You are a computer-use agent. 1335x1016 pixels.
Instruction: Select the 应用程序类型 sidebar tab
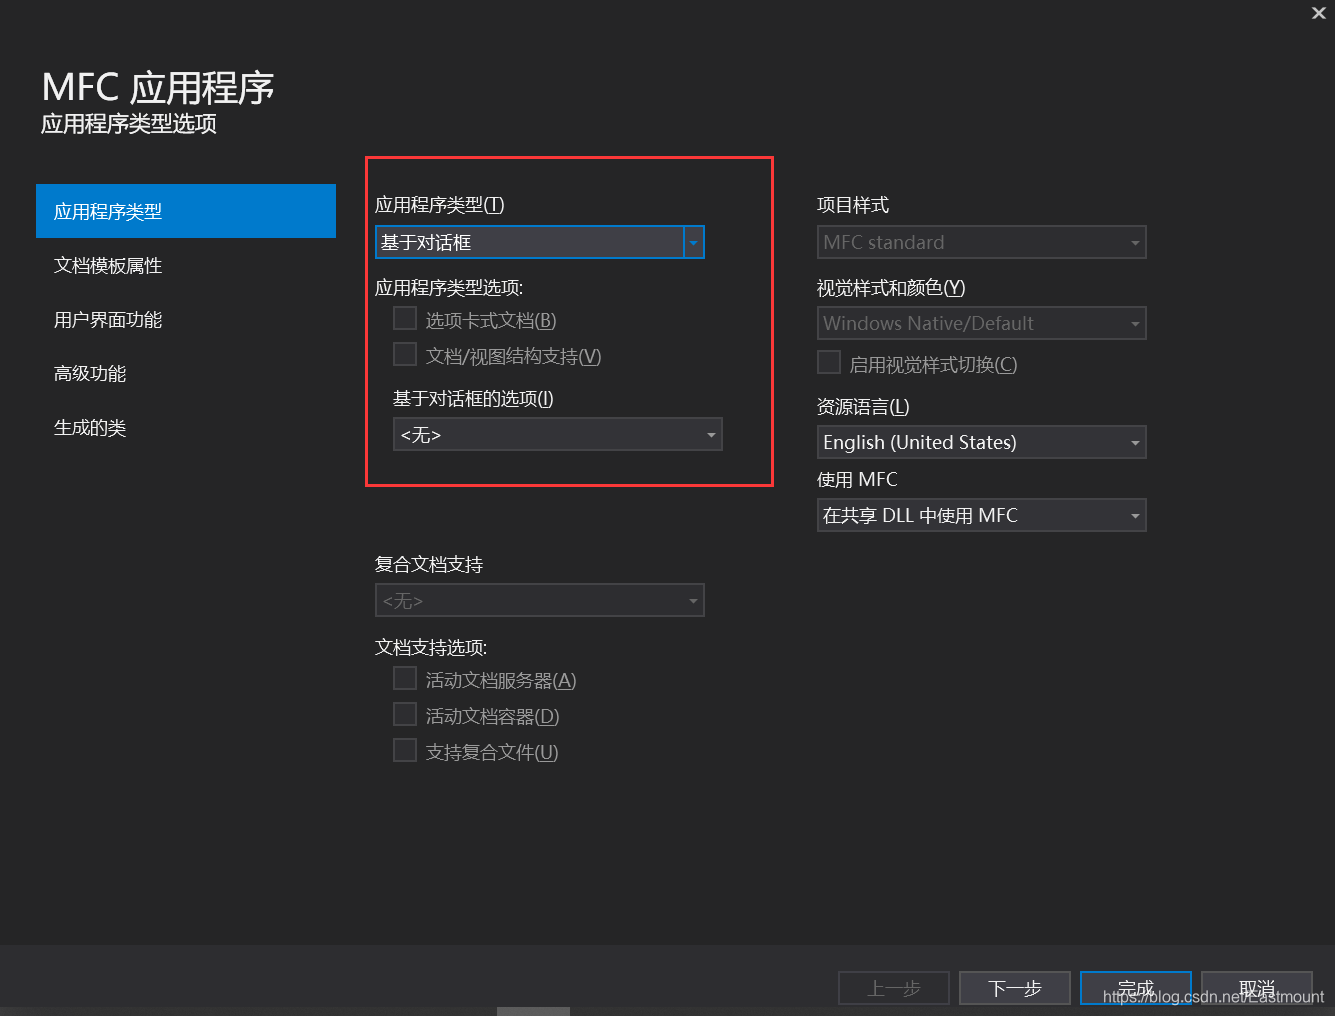point(186,211)
